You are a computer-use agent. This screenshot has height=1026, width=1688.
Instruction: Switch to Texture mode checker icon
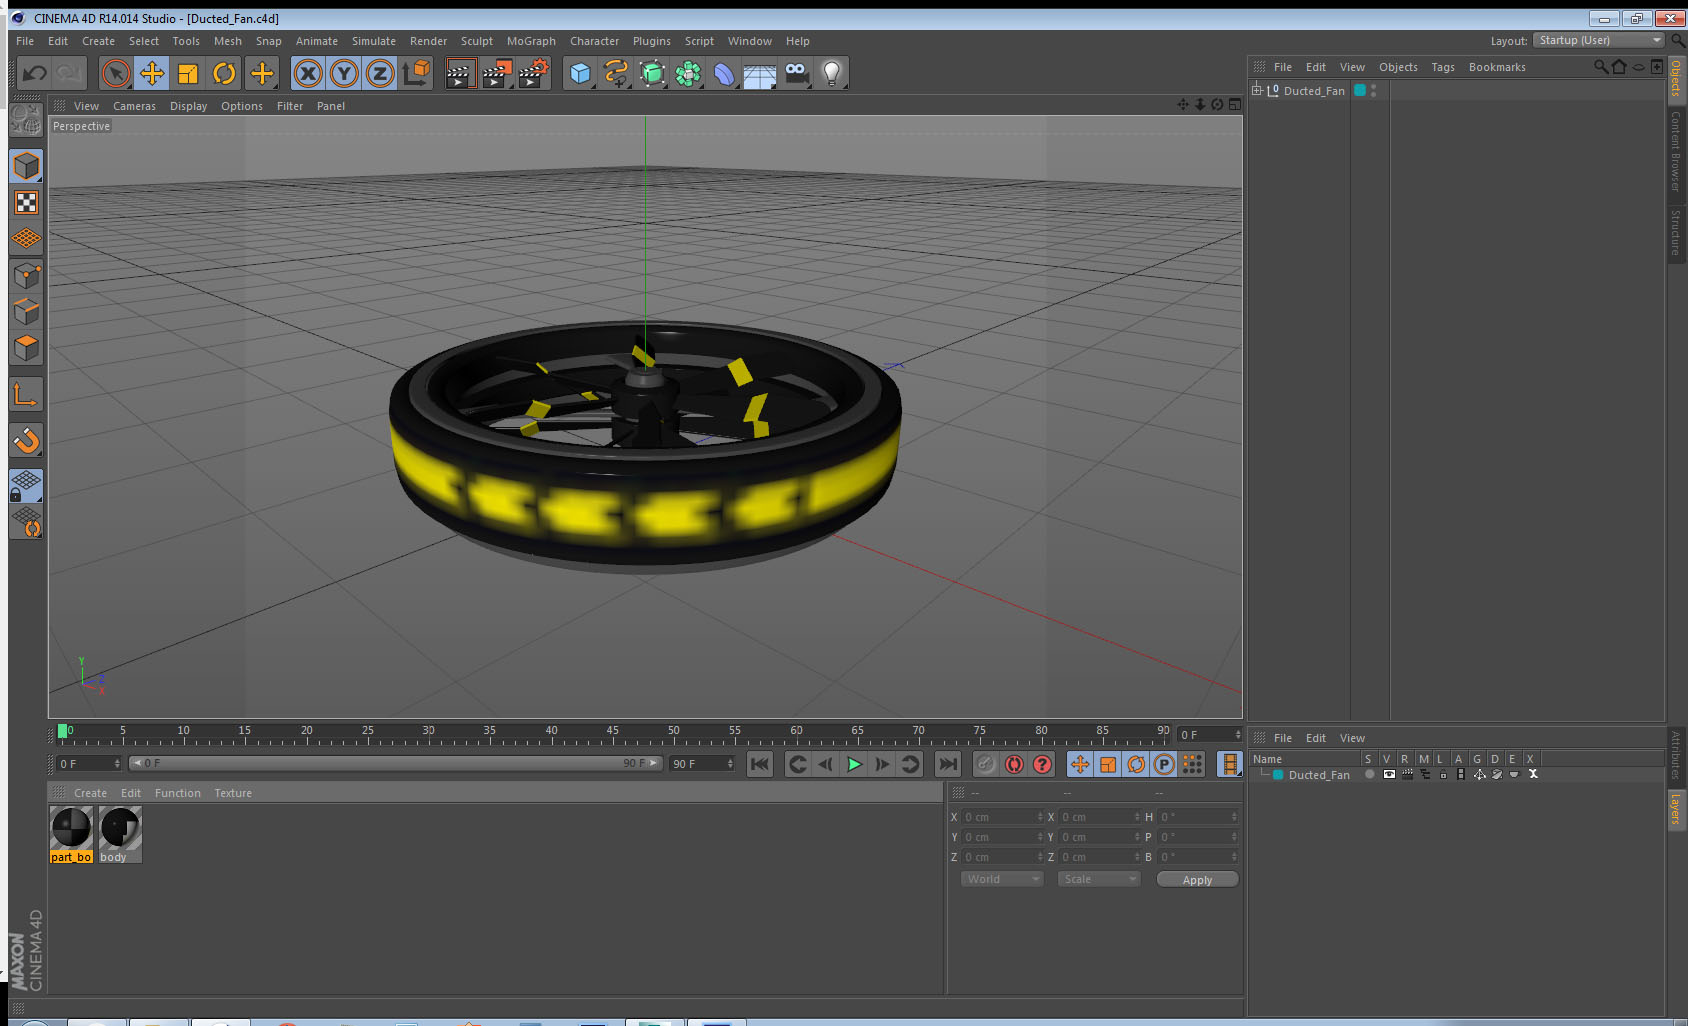26,203
